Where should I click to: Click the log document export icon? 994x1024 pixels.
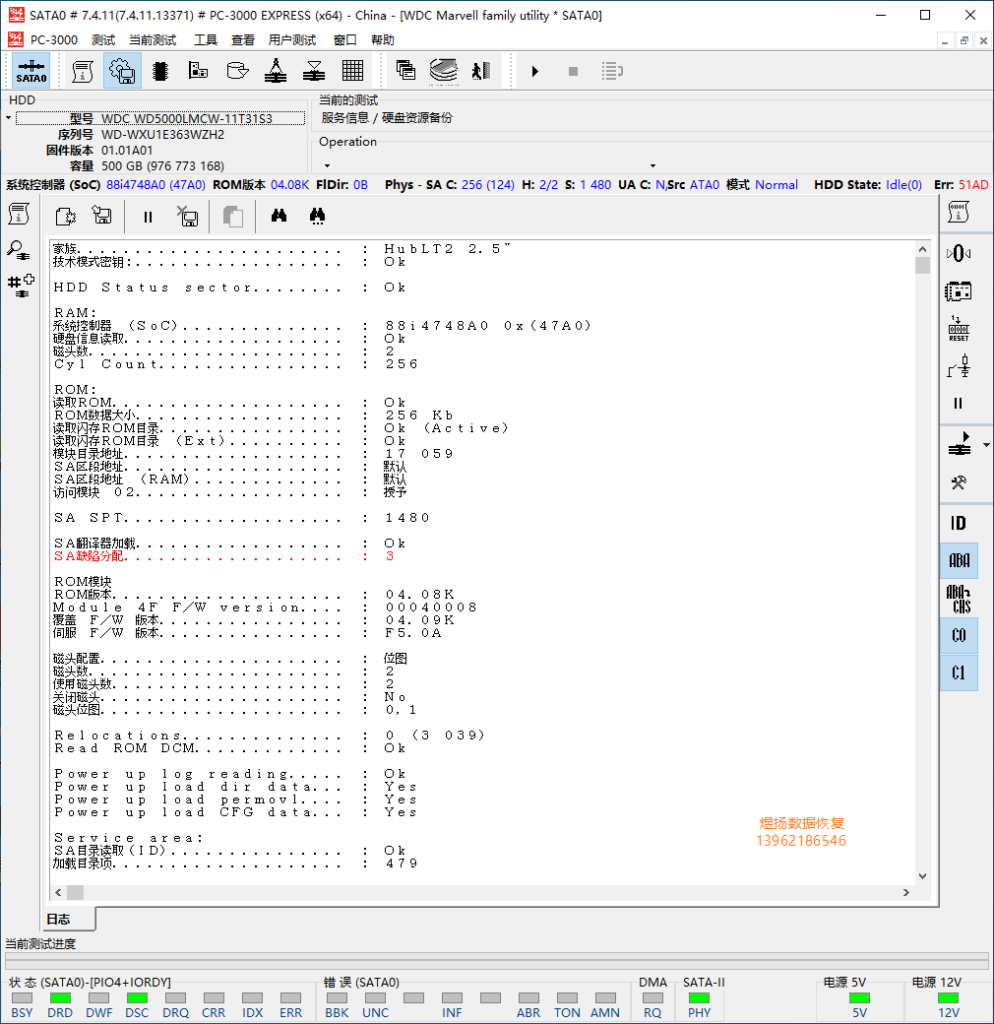[x=65, y=216]
